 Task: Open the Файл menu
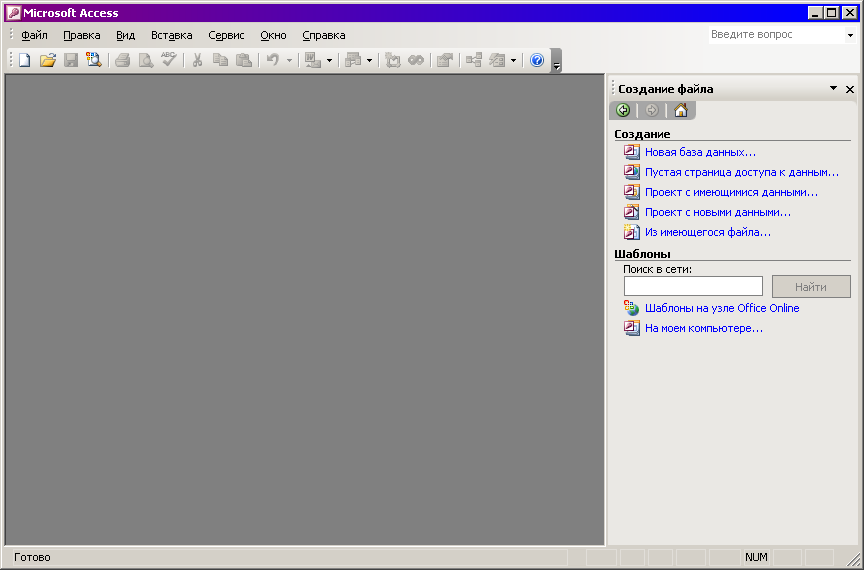[34, 35]
